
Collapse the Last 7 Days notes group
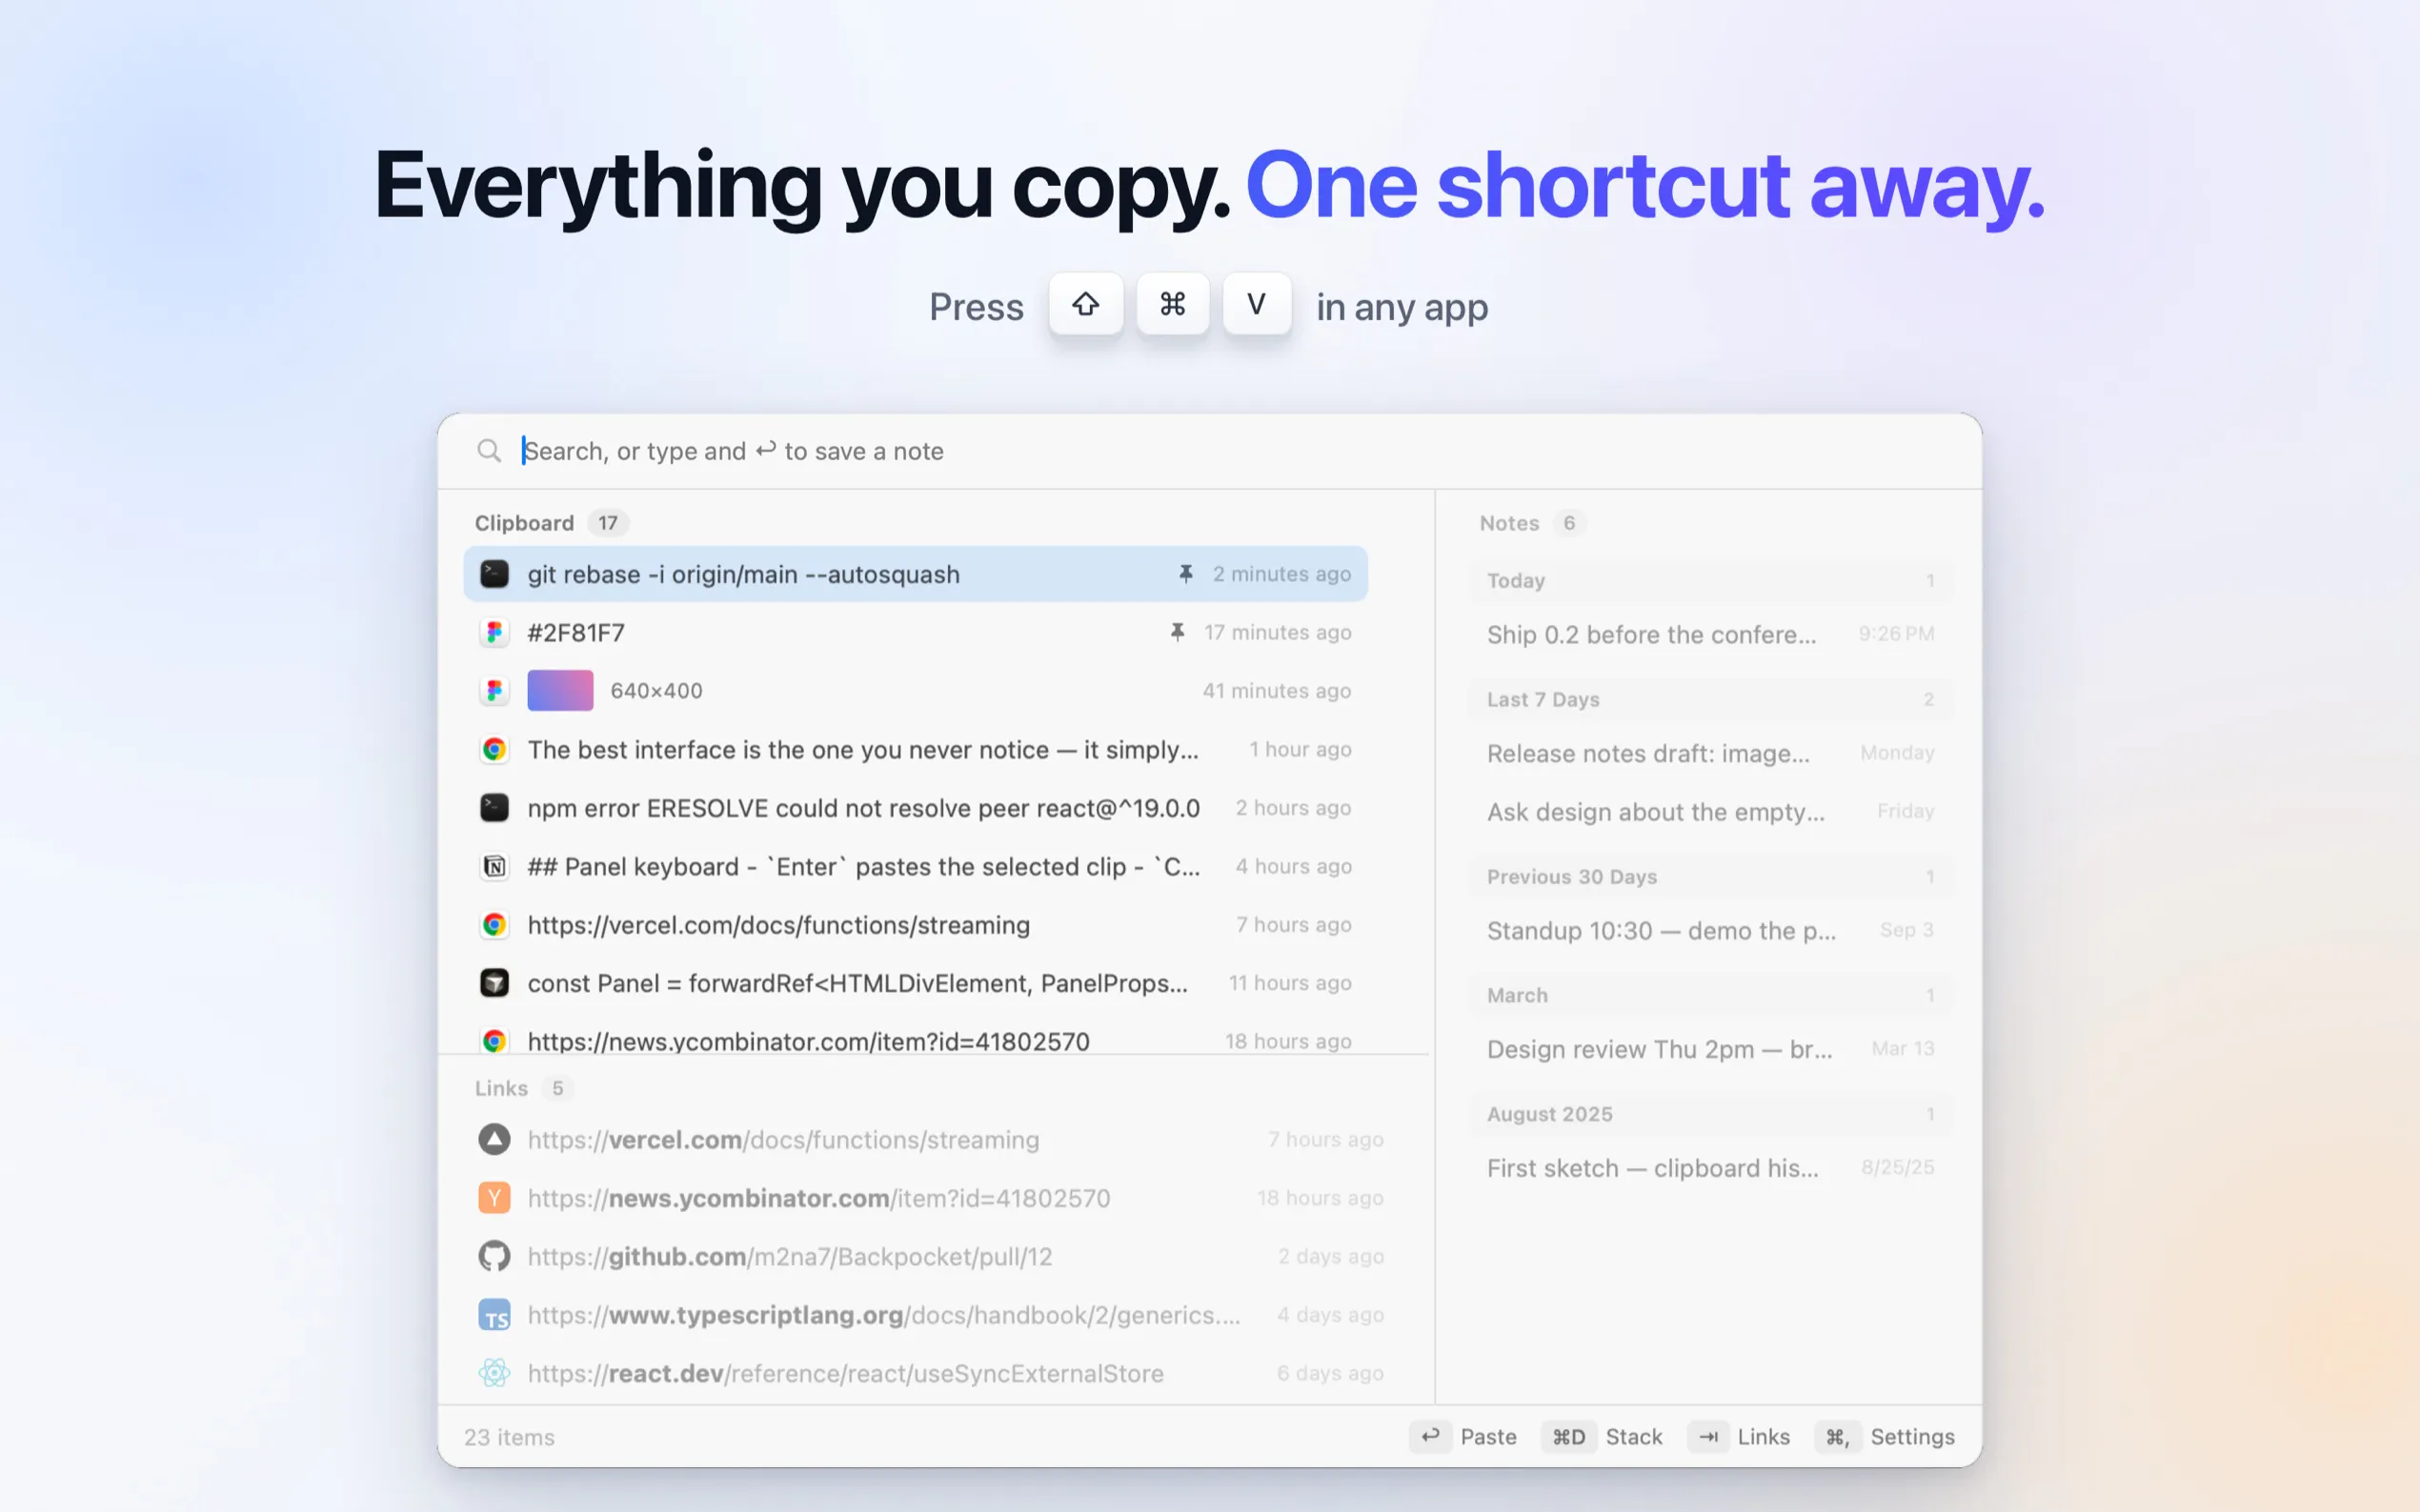[1710, 700]
